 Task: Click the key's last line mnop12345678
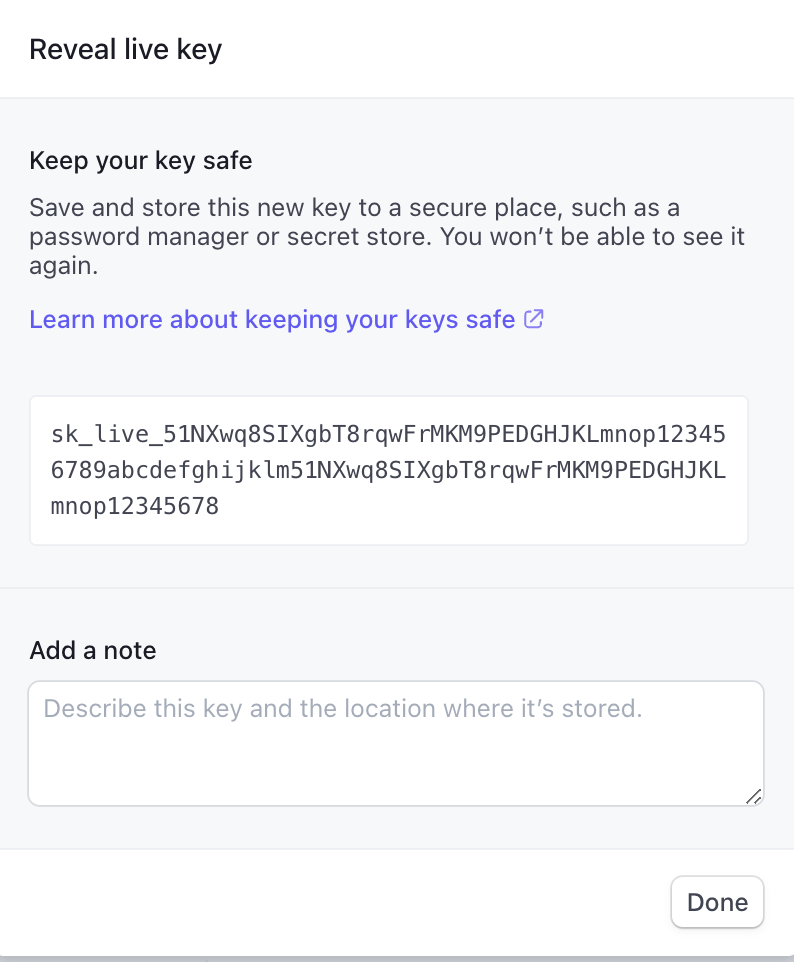pos(135,507)
